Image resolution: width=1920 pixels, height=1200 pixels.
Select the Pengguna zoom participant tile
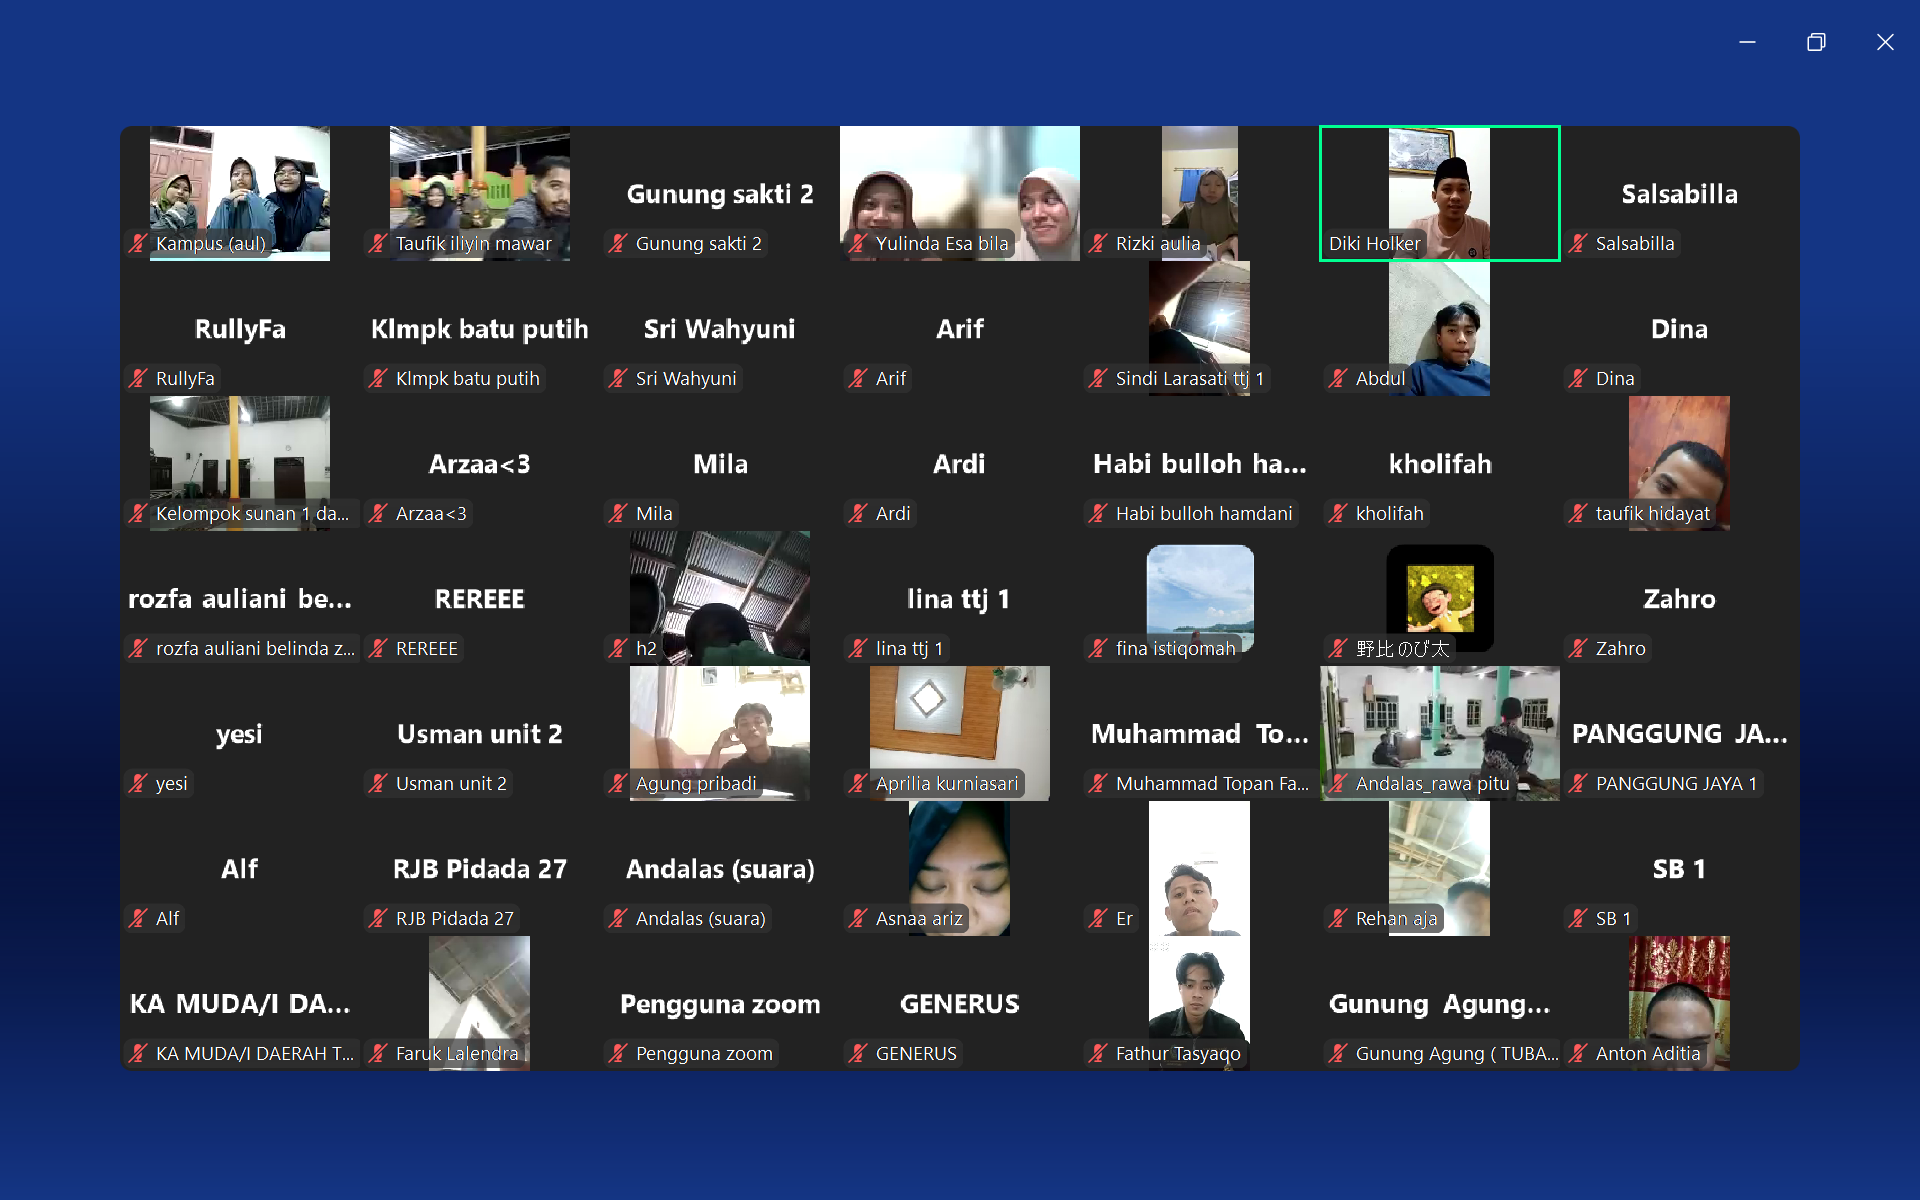click(719, 1003)
